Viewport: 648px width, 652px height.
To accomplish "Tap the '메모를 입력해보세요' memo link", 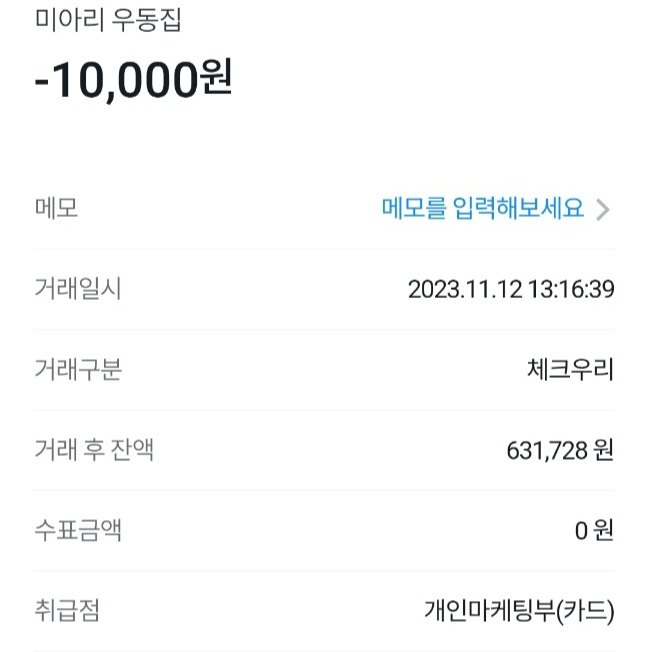I will [482, 208].
